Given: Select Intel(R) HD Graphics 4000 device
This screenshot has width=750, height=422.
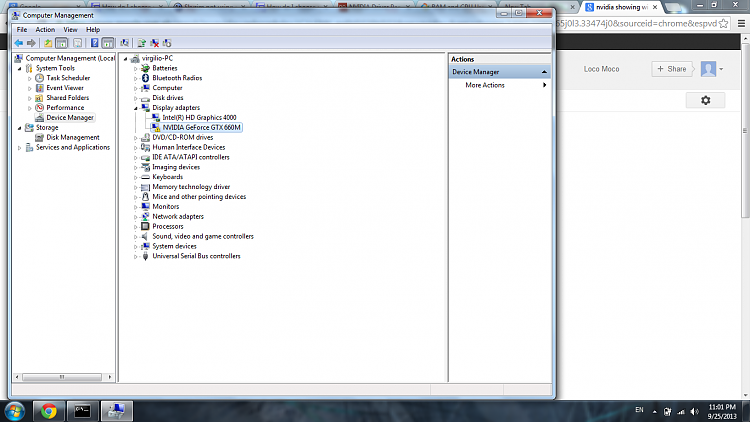Looking at the screenshot, I should [x=199, y=117].
